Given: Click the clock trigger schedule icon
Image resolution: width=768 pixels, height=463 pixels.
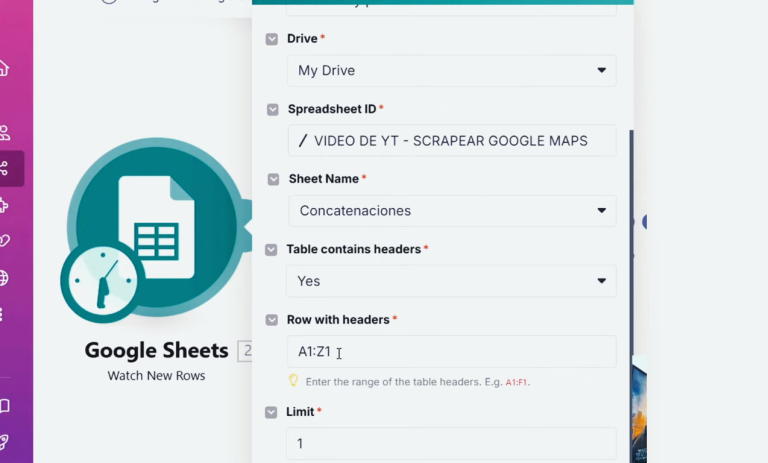Looking at the screenshot, I should [103, 281].
